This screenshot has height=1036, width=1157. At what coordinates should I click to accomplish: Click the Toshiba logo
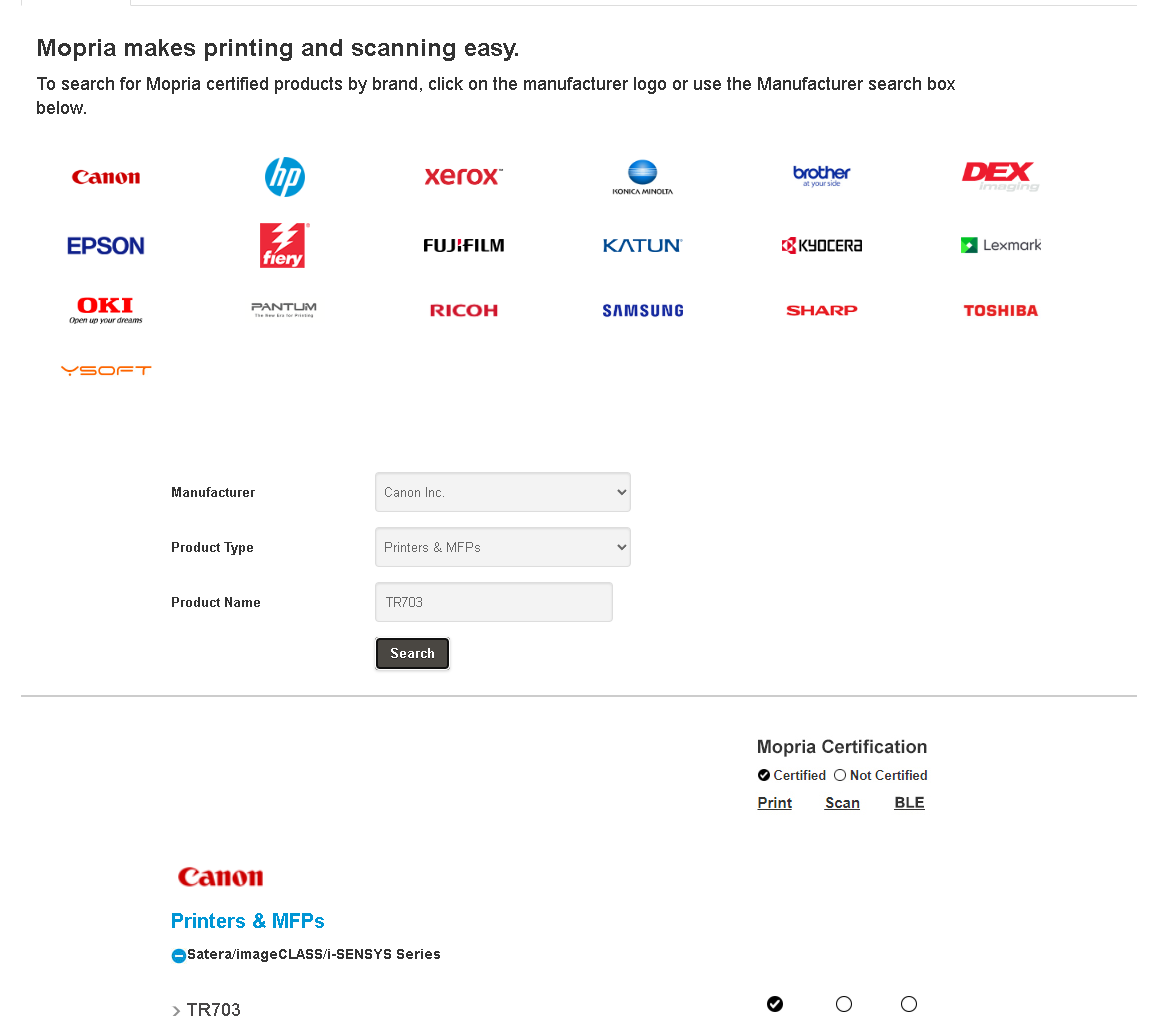click(x=1001, y=311)
